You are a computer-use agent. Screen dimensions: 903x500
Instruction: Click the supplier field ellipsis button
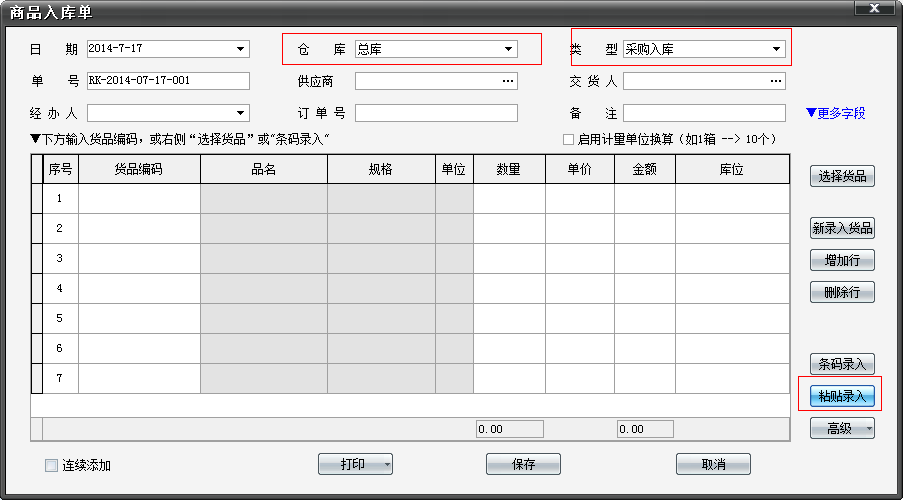[508, 81]
